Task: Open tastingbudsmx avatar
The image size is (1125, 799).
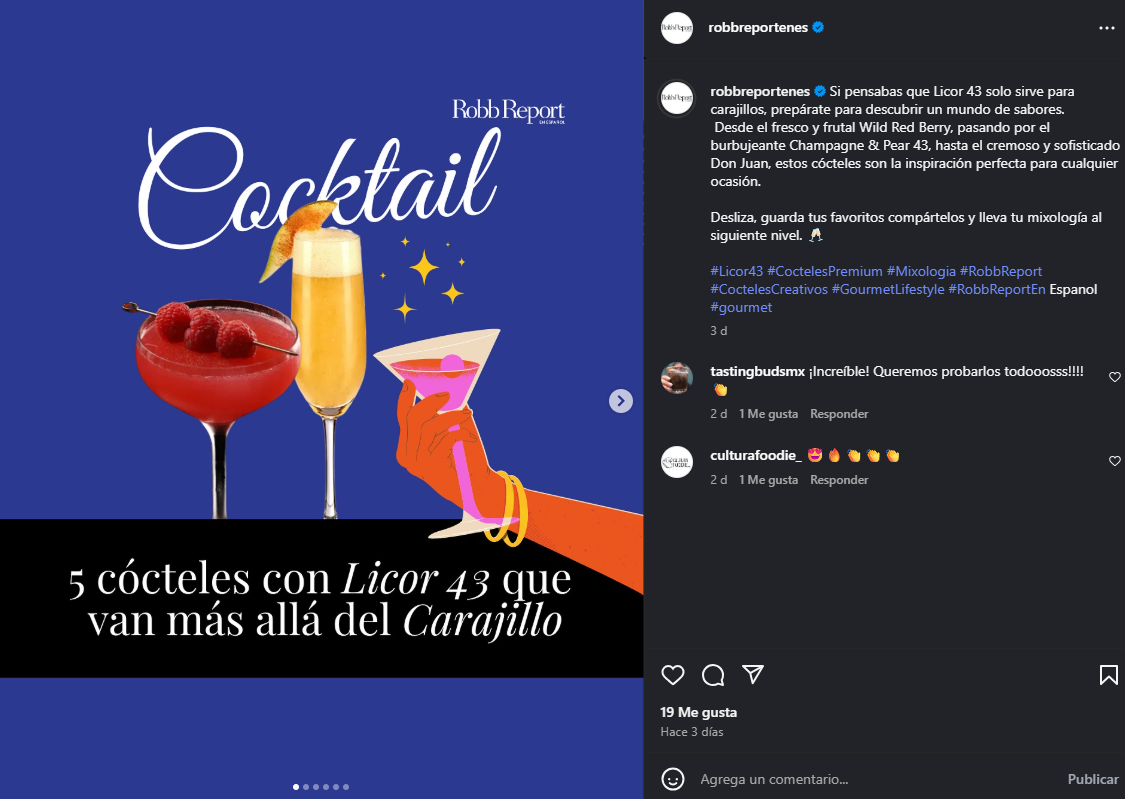Action: click(x=677, y=378)
